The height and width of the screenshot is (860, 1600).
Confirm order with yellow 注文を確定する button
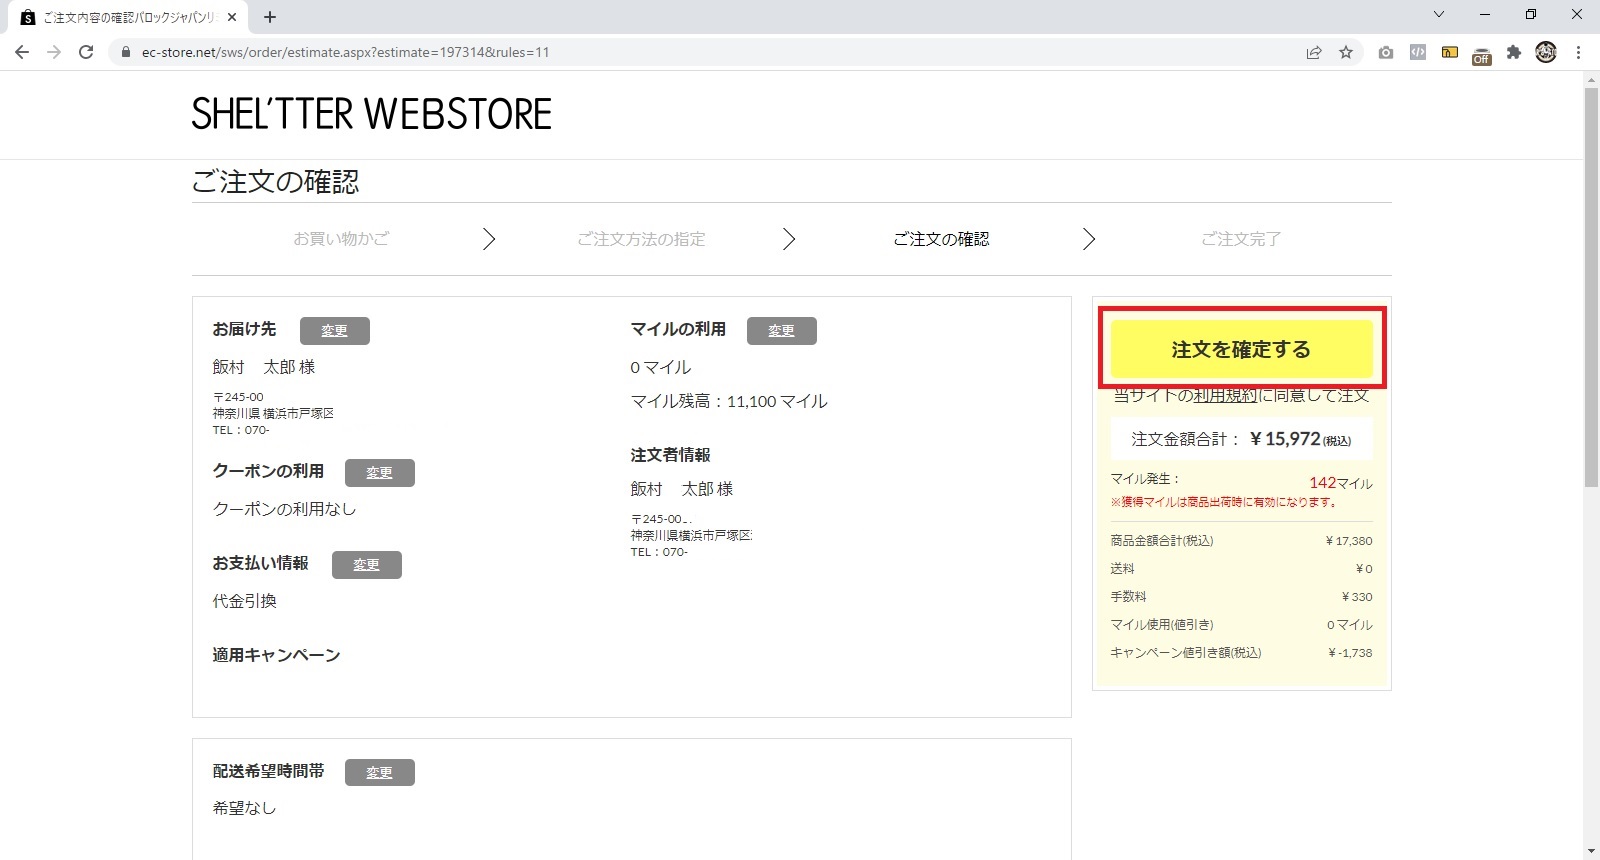pyautogui.click(x=1241, y=349)
